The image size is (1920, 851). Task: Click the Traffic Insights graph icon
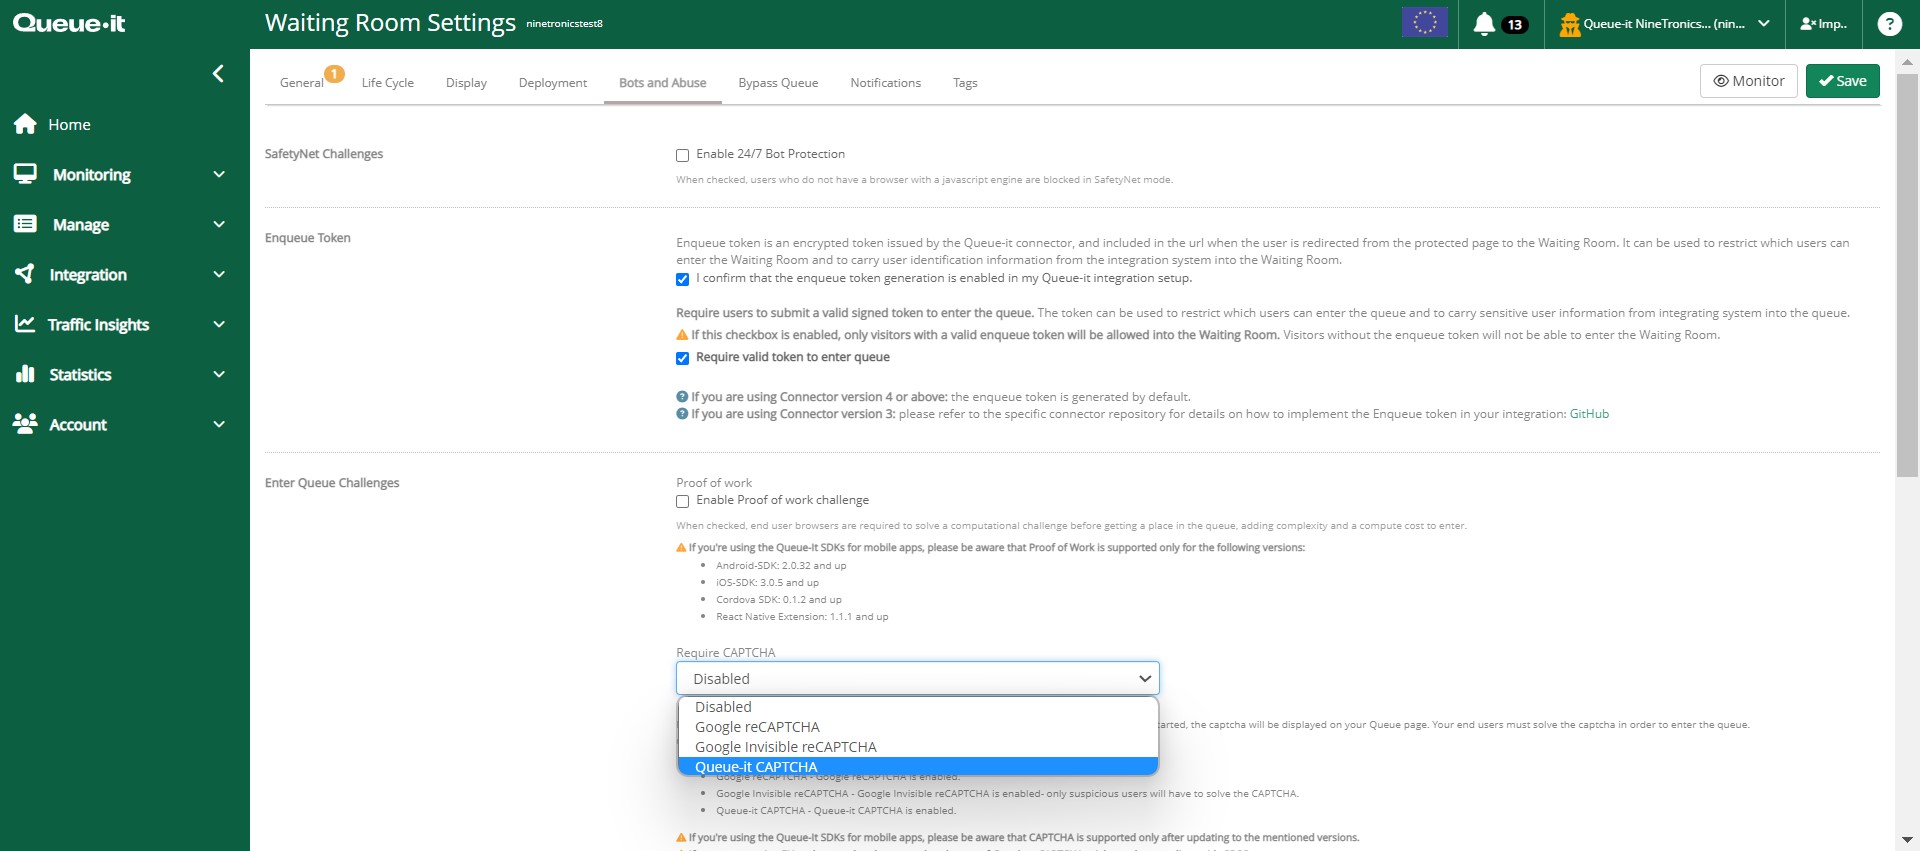(x=25, y=324)
